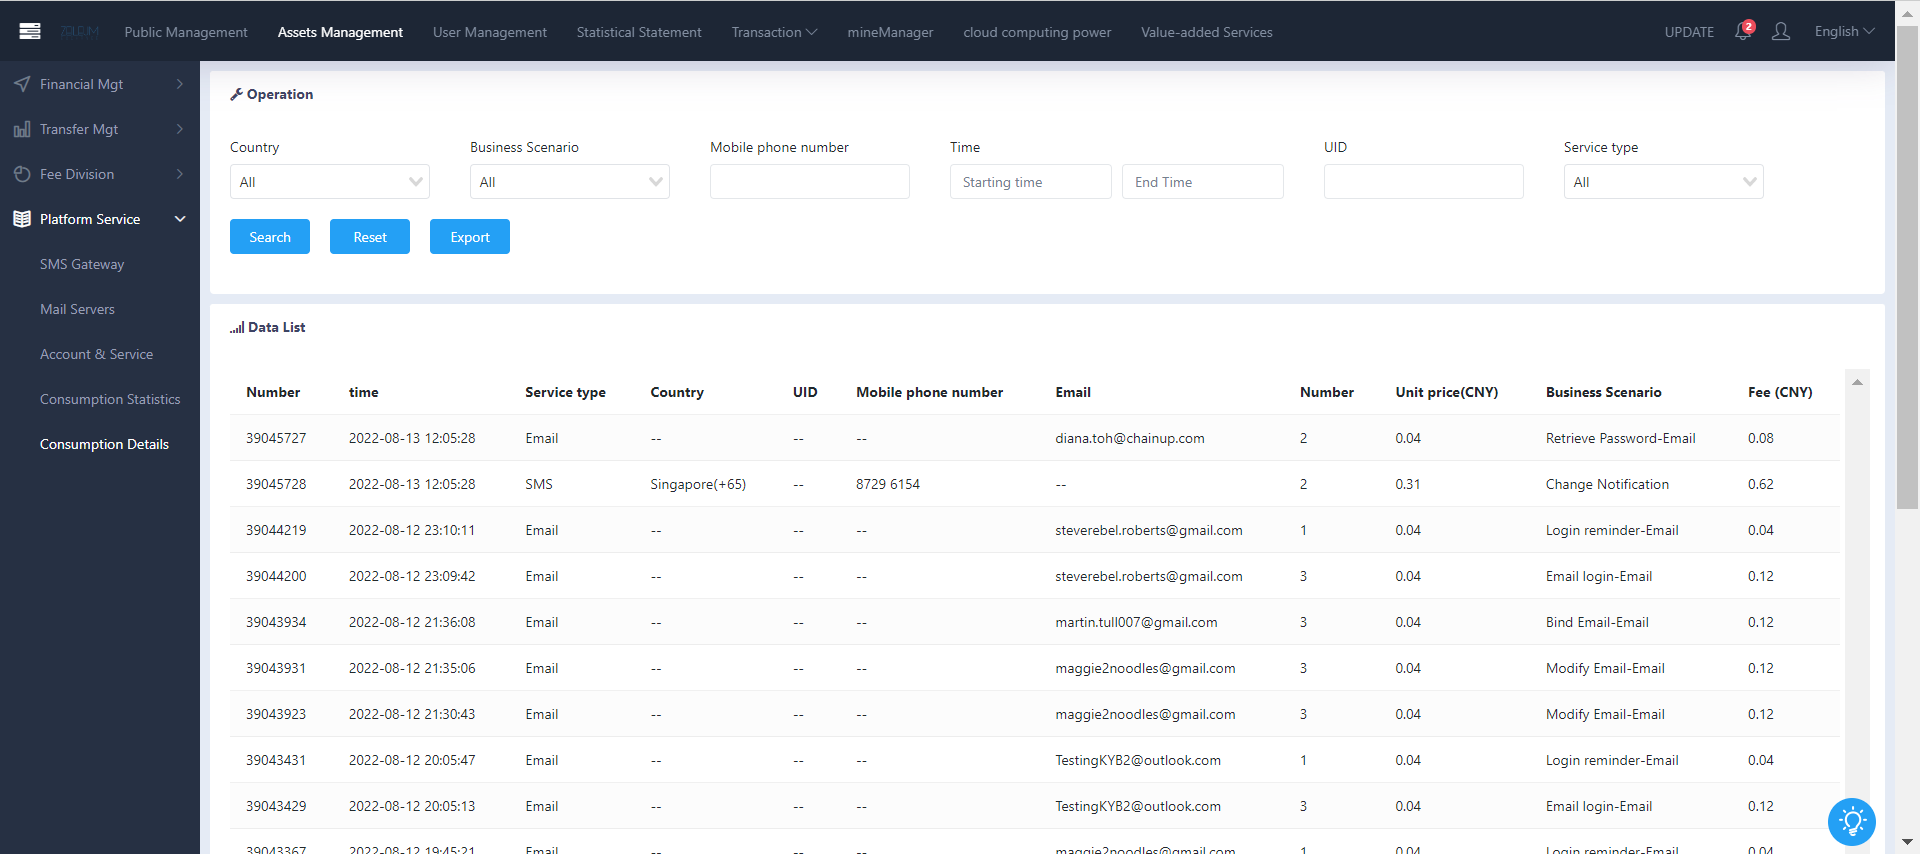Click the Service type column header

[x=565, y=392]
